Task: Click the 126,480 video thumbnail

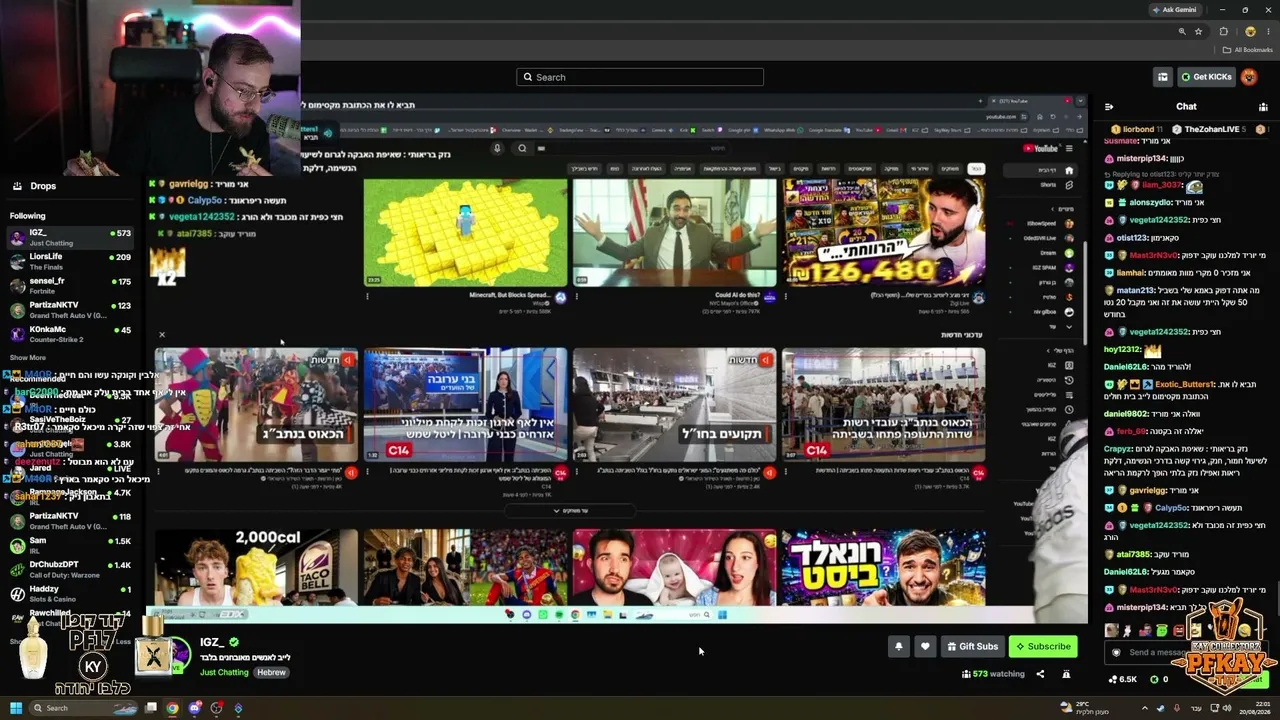Action: pyautogui.click(x=884, y=233)
